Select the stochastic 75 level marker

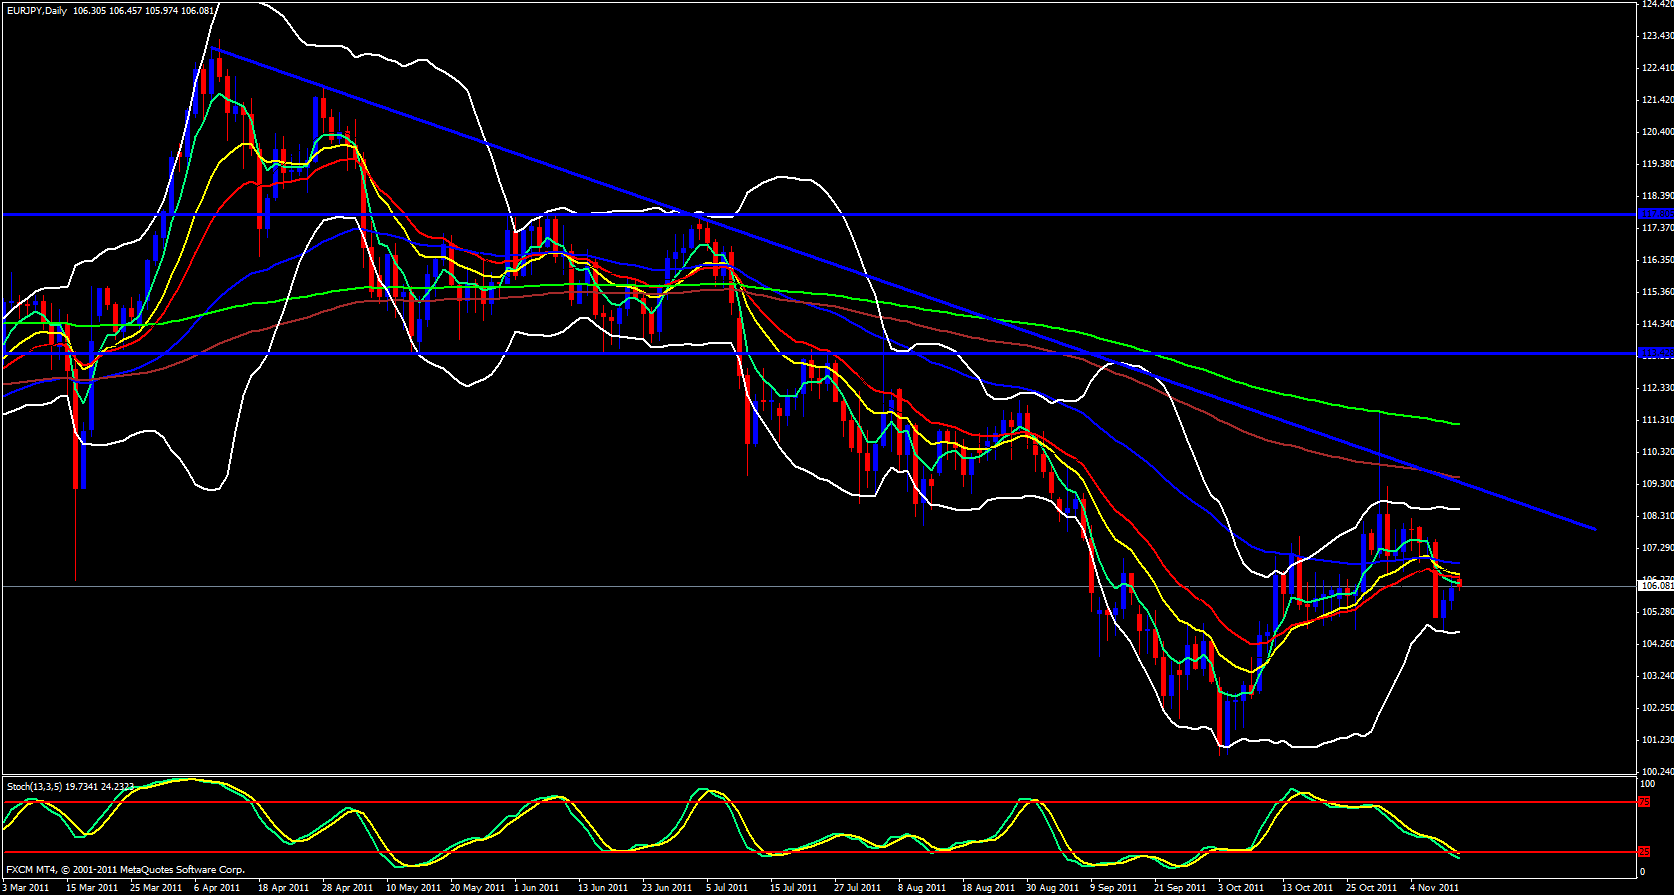pyautogui.click(x=1644, y=802)
